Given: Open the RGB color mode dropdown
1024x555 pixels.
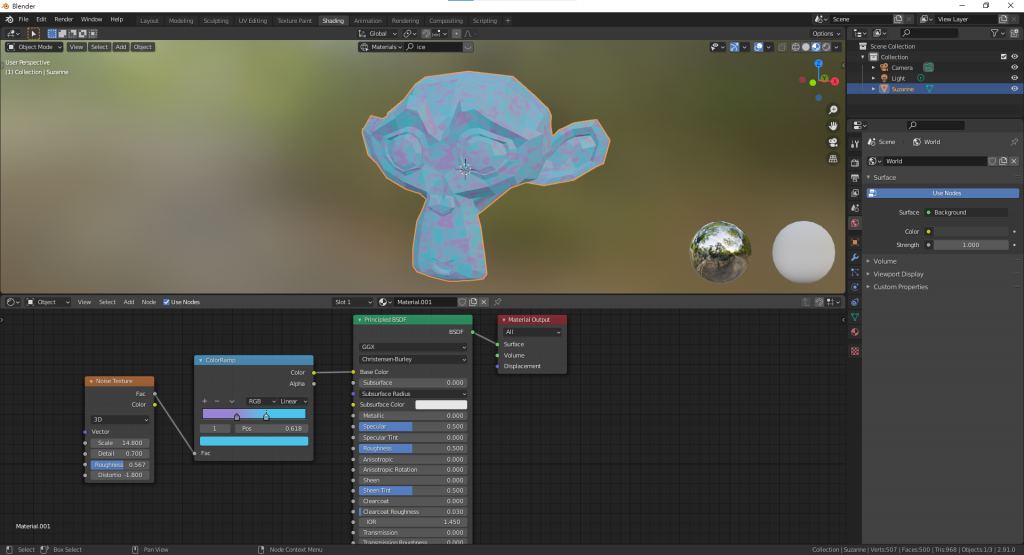Looking at the screenshot, I should click(261, 401).
